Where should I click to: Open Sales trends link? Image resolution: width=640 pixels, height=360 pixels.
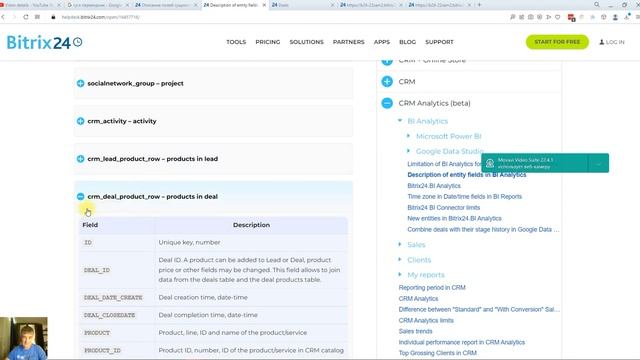click(416, 331)
